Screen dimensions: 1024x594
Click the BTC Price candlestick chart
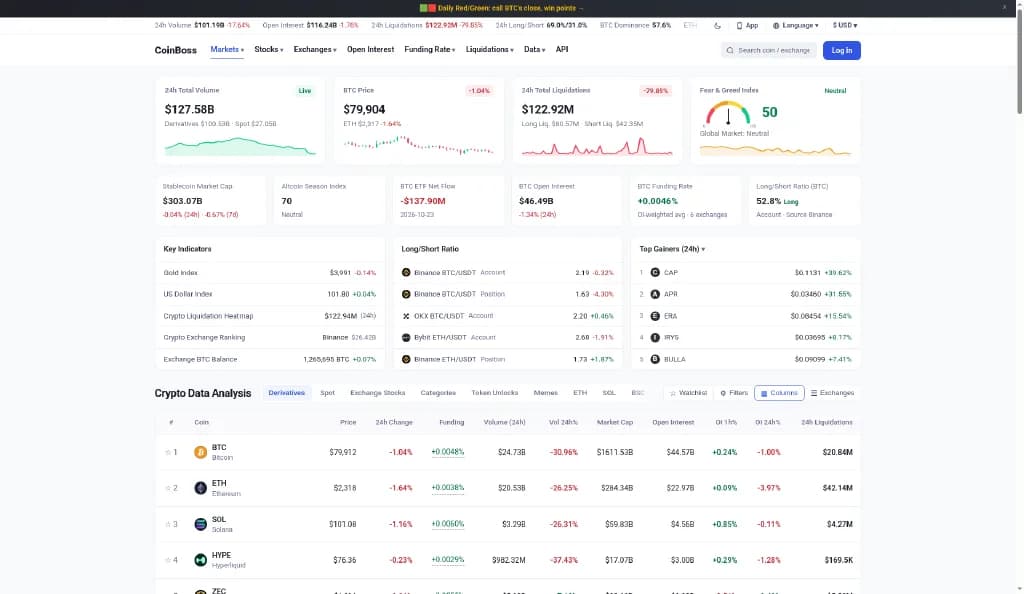tap(418, 145)
